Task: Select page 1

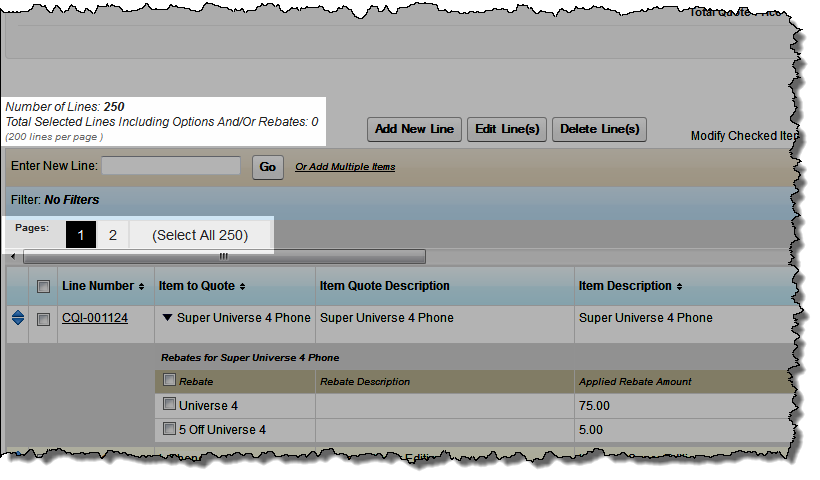Action: pyautogui.click(x=81, y=235)
